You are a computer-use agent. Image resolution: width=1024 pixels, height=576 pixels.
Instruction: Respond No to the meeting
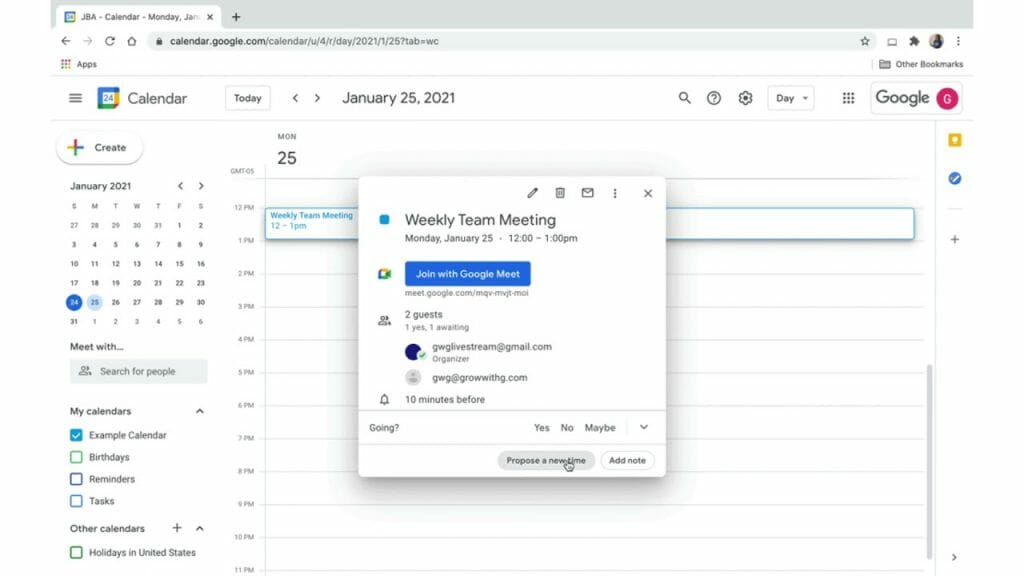(567, 428)
